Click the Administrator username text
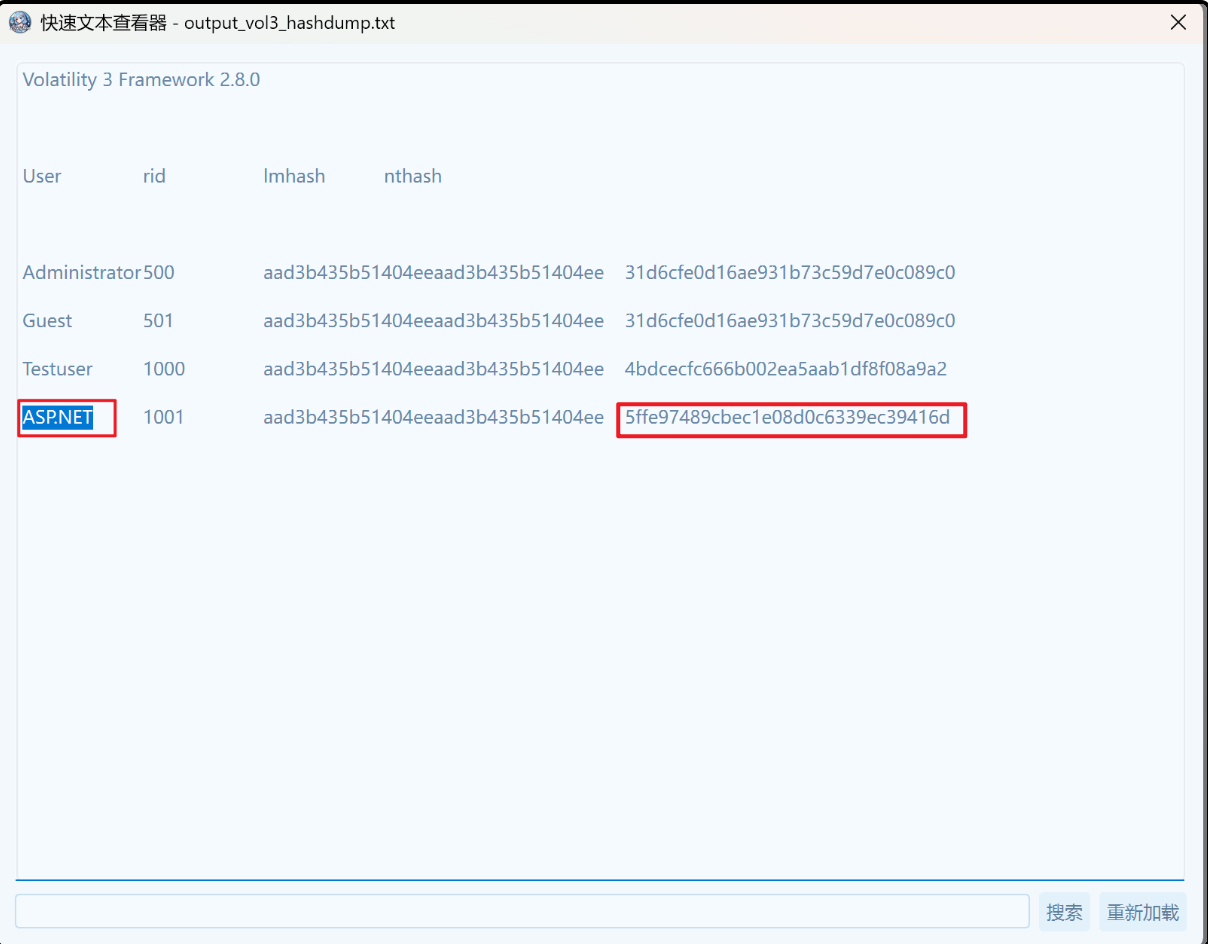Screen dimensions: 1208x944 82,272
